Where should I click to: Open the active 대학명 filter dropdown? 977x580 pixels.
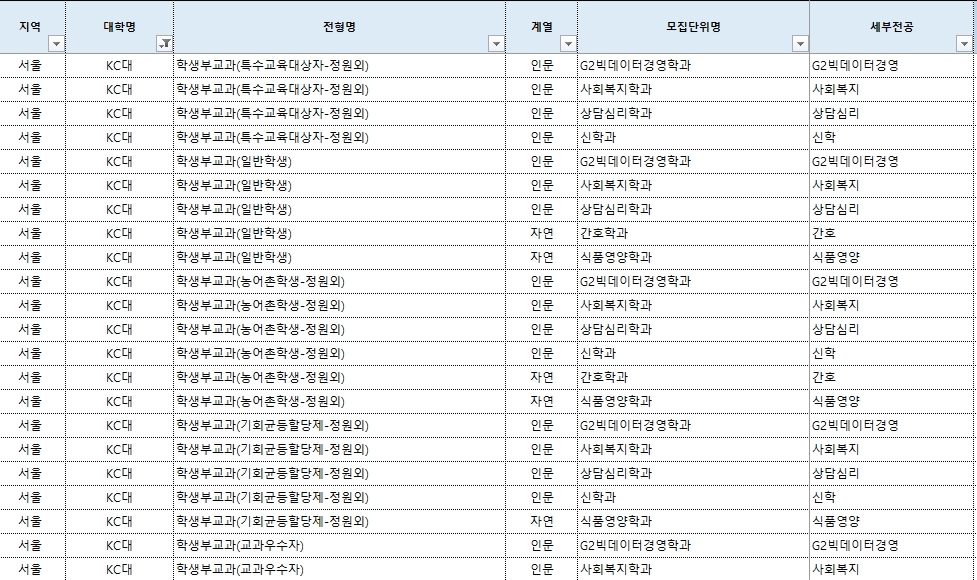(164, 44)
